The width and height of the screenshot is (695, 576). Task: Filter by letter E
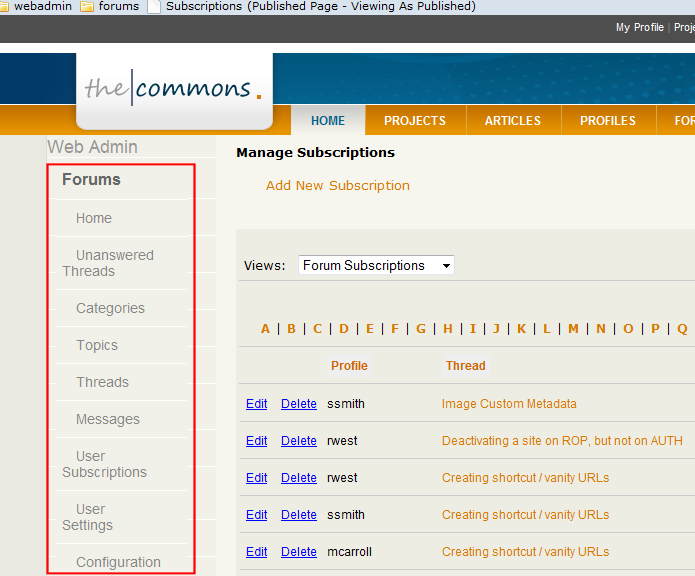370,329
